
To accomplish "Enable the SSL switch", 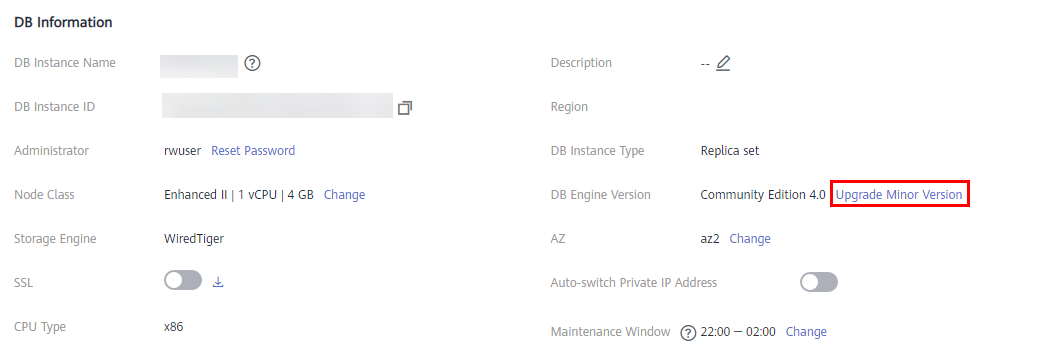I will click(x=183, y=280).
